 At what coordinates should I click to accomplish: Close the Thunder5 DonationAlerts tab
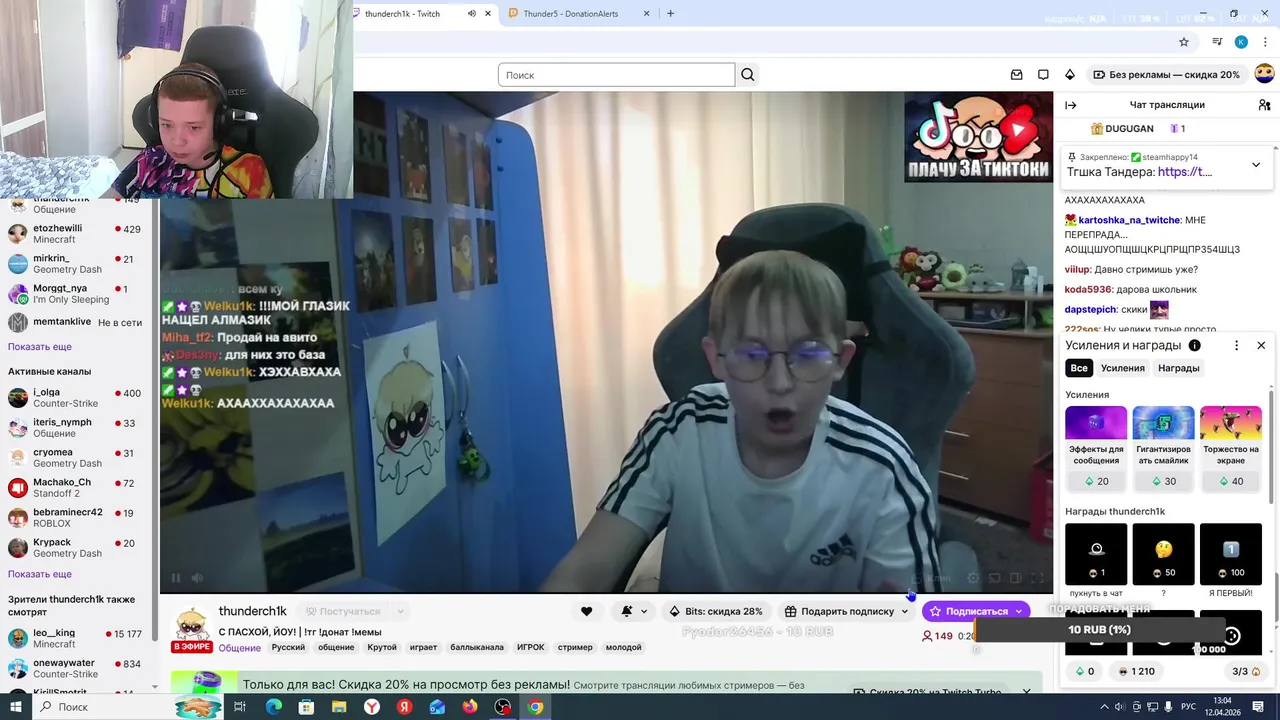(x=647, y=14)
